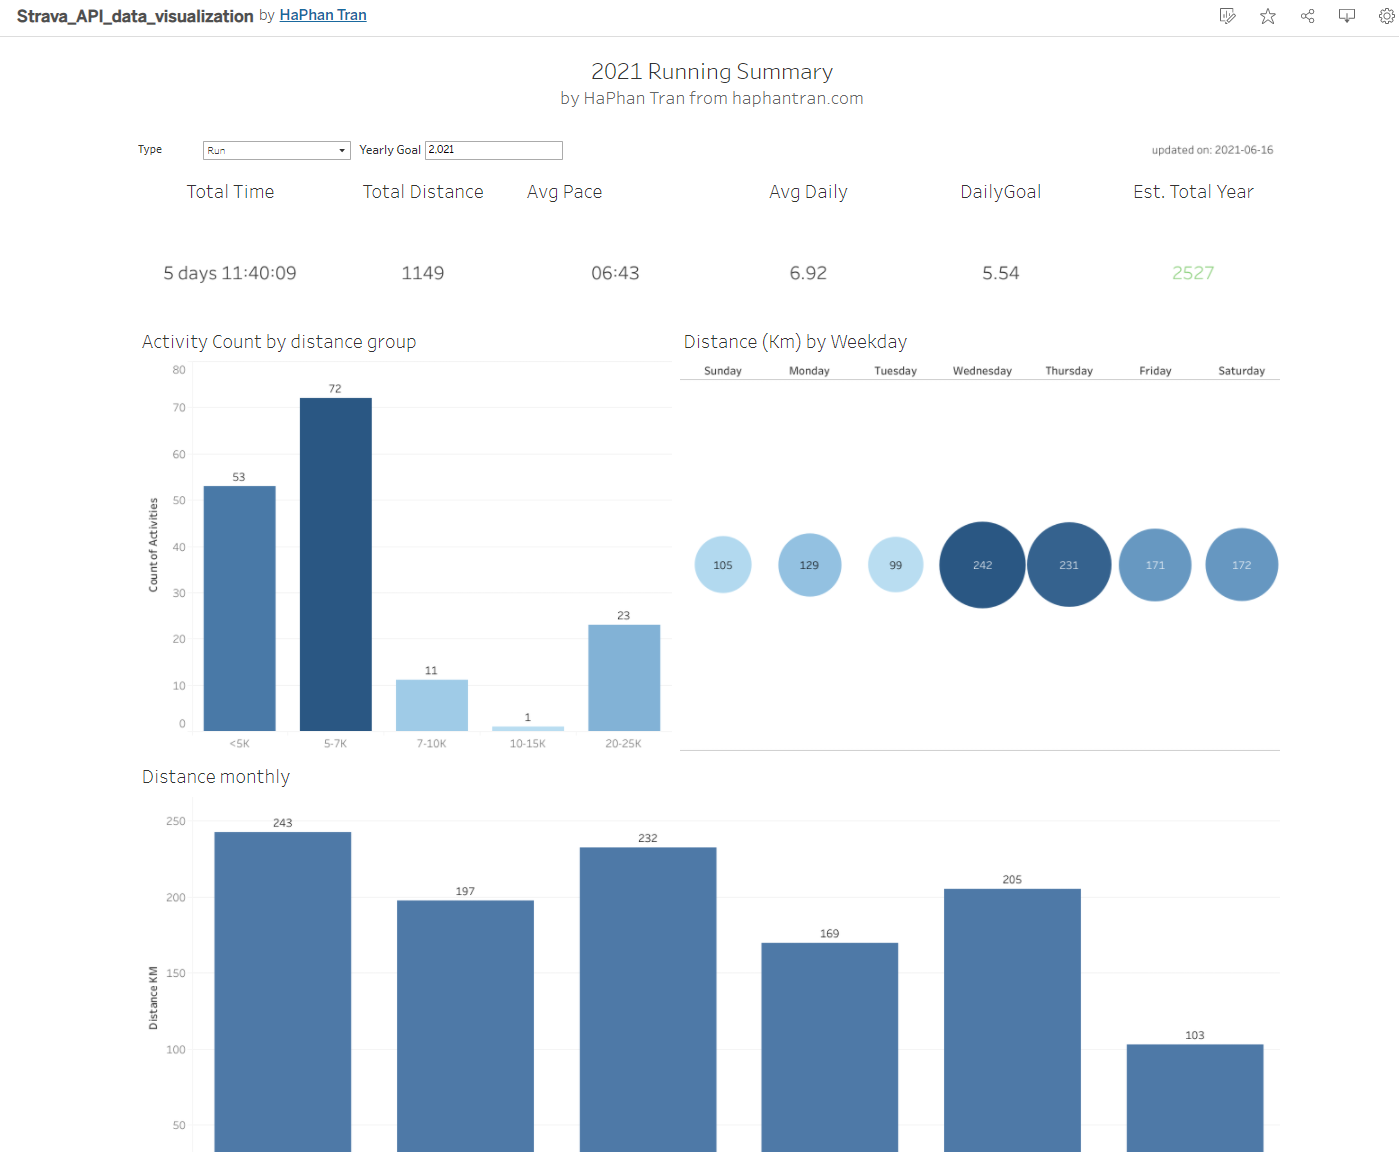Click the download icon
Screen dimensions: 1399x1152
click(x=1347, y=16)
